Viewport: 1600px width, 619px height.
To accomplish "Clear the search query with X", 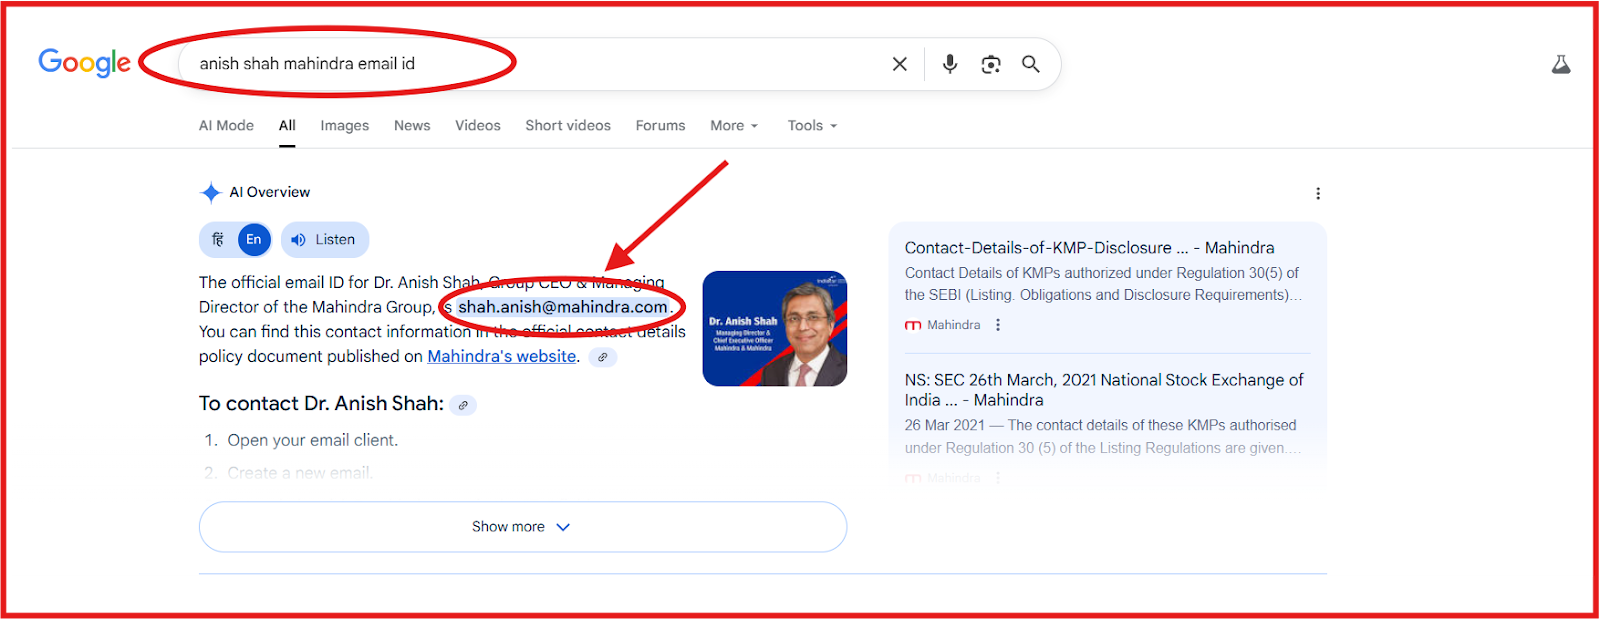I will tap(900, 64).
